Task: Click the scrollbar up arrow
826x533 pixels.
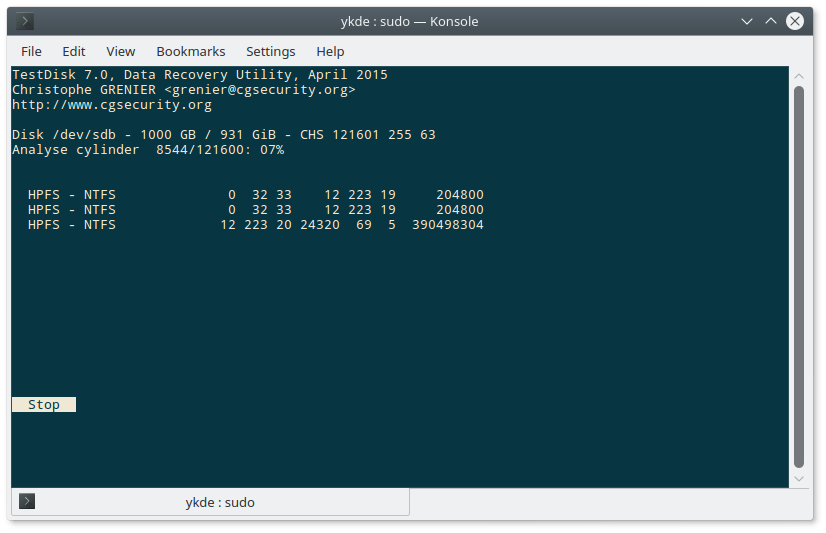Action: click(x=799, y=76)
